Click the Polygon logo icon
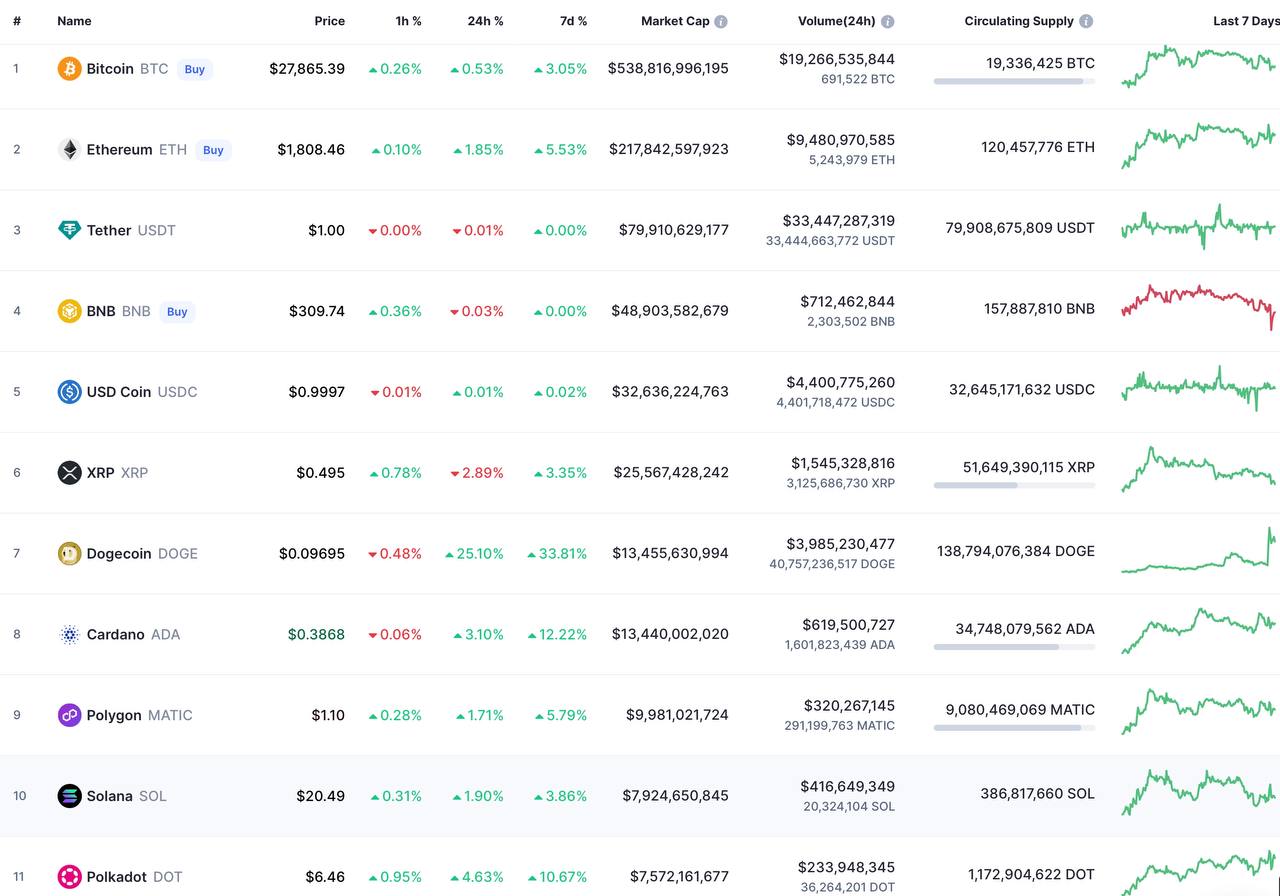This screenshot has height=896, width=1280. [x=69, y=715]
